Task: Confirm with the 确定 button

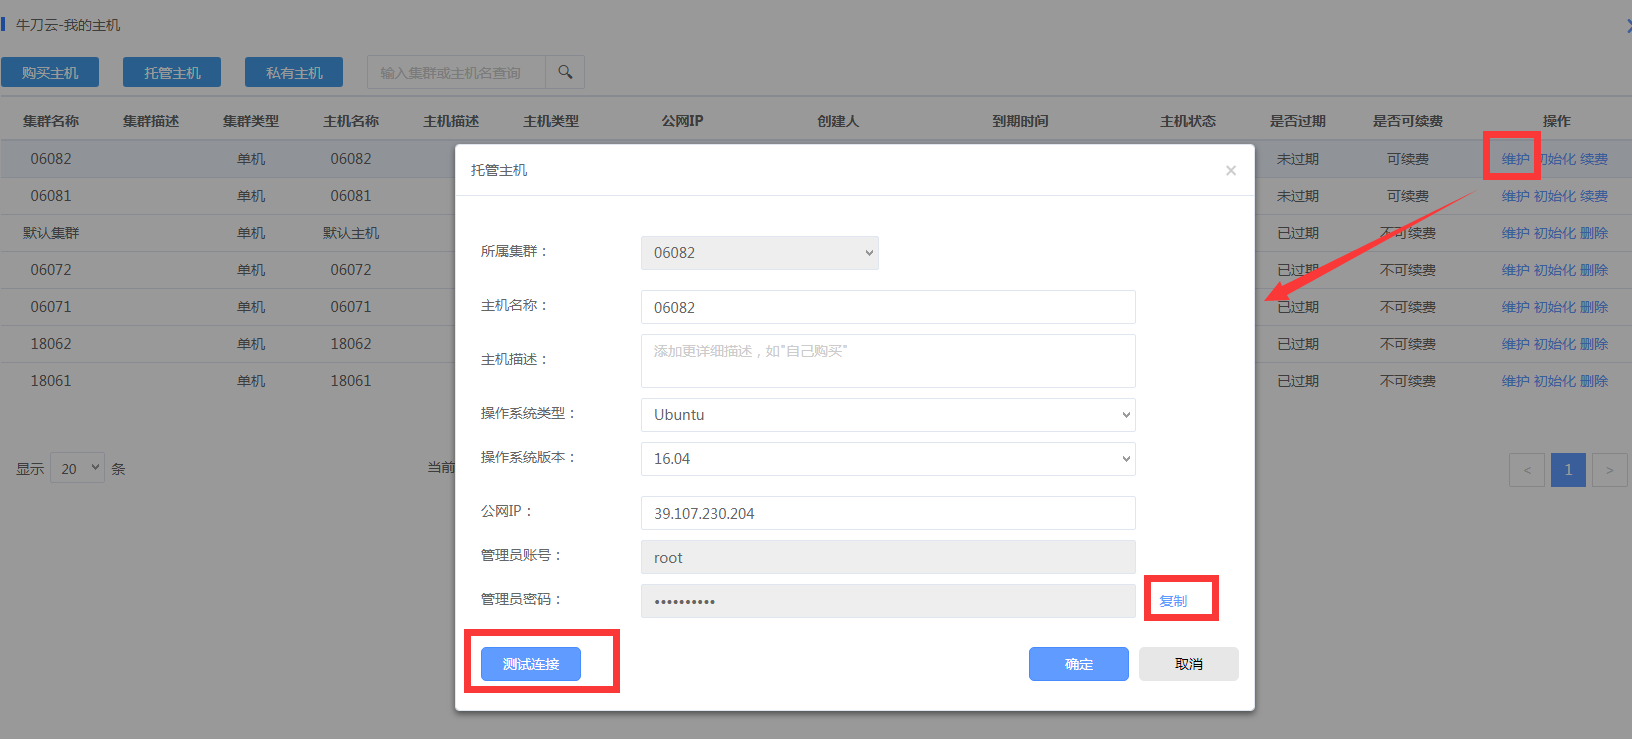Action: tap(1079, 664)
